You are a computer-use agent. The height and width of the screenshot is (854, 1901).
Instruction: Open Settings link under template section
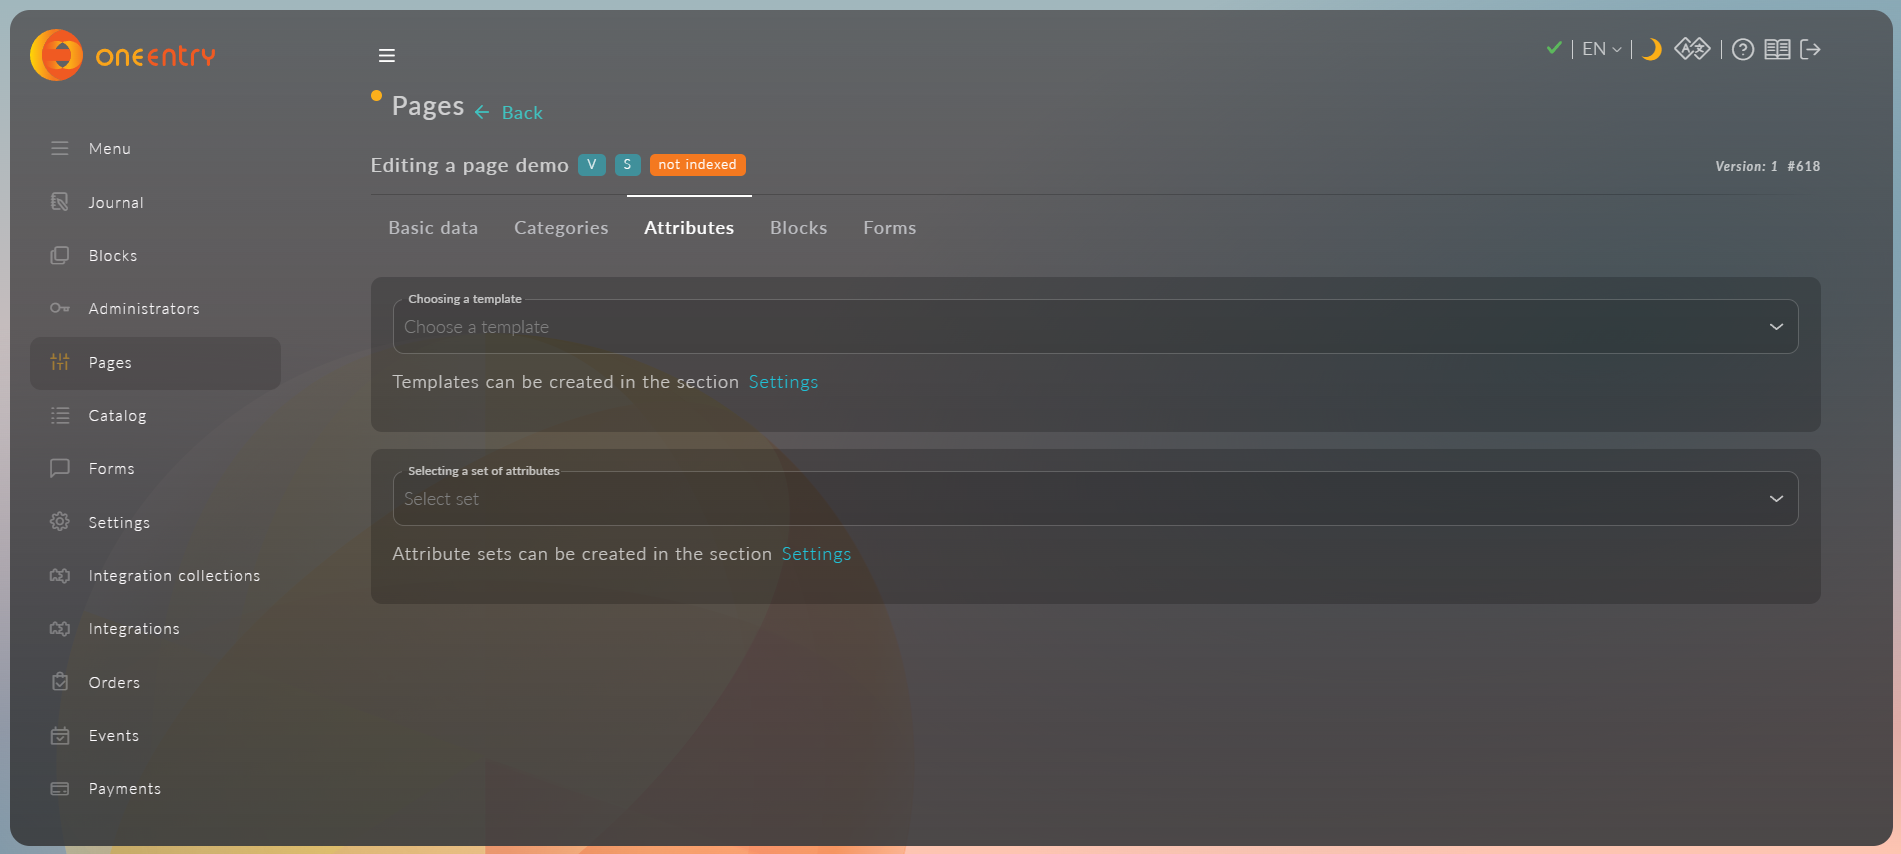click(x=783, y=382)
